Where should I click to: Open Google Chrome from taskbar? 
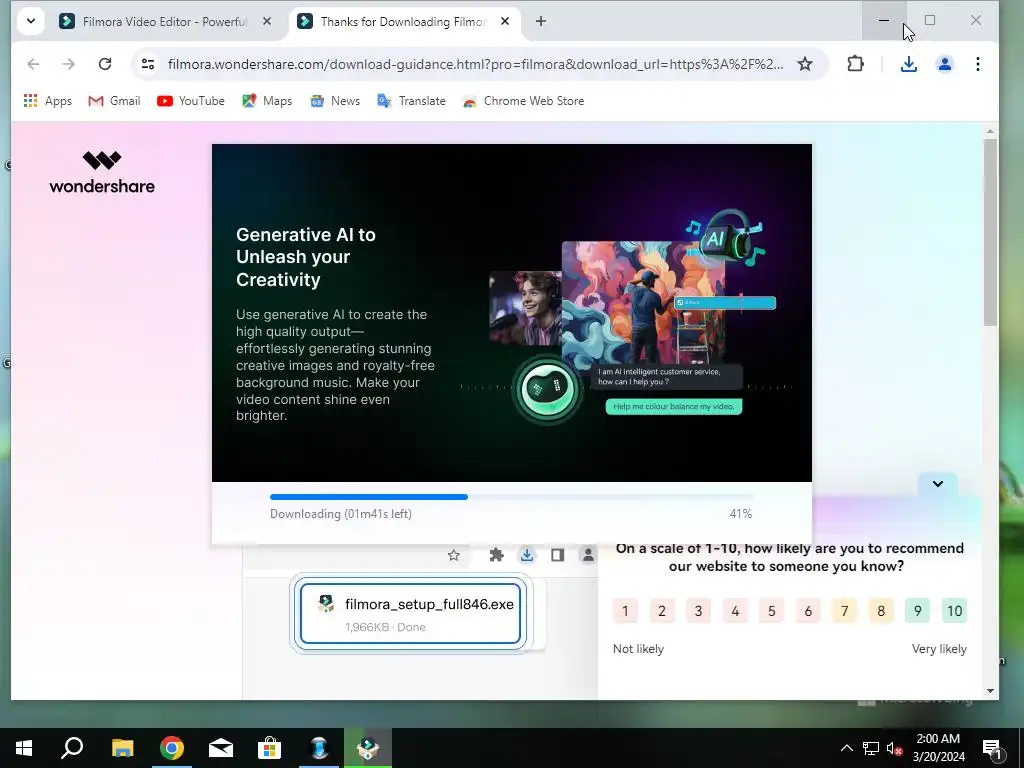(x=172, y=748)
